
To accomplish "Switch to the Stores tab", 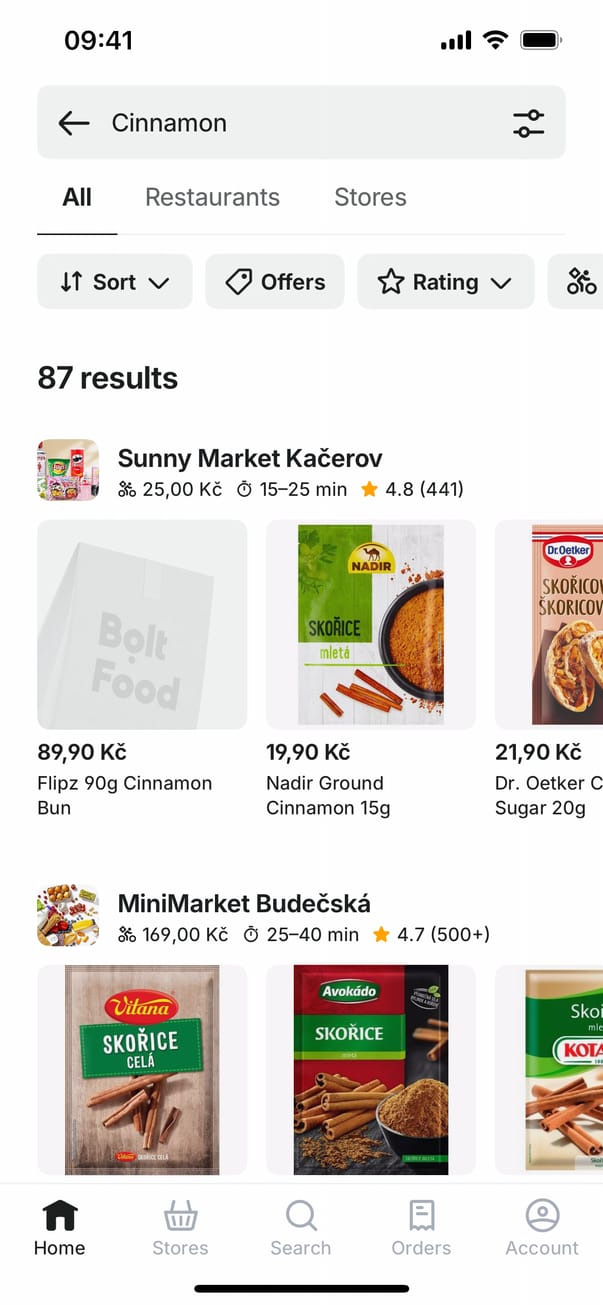I will (x=370, y=197).
